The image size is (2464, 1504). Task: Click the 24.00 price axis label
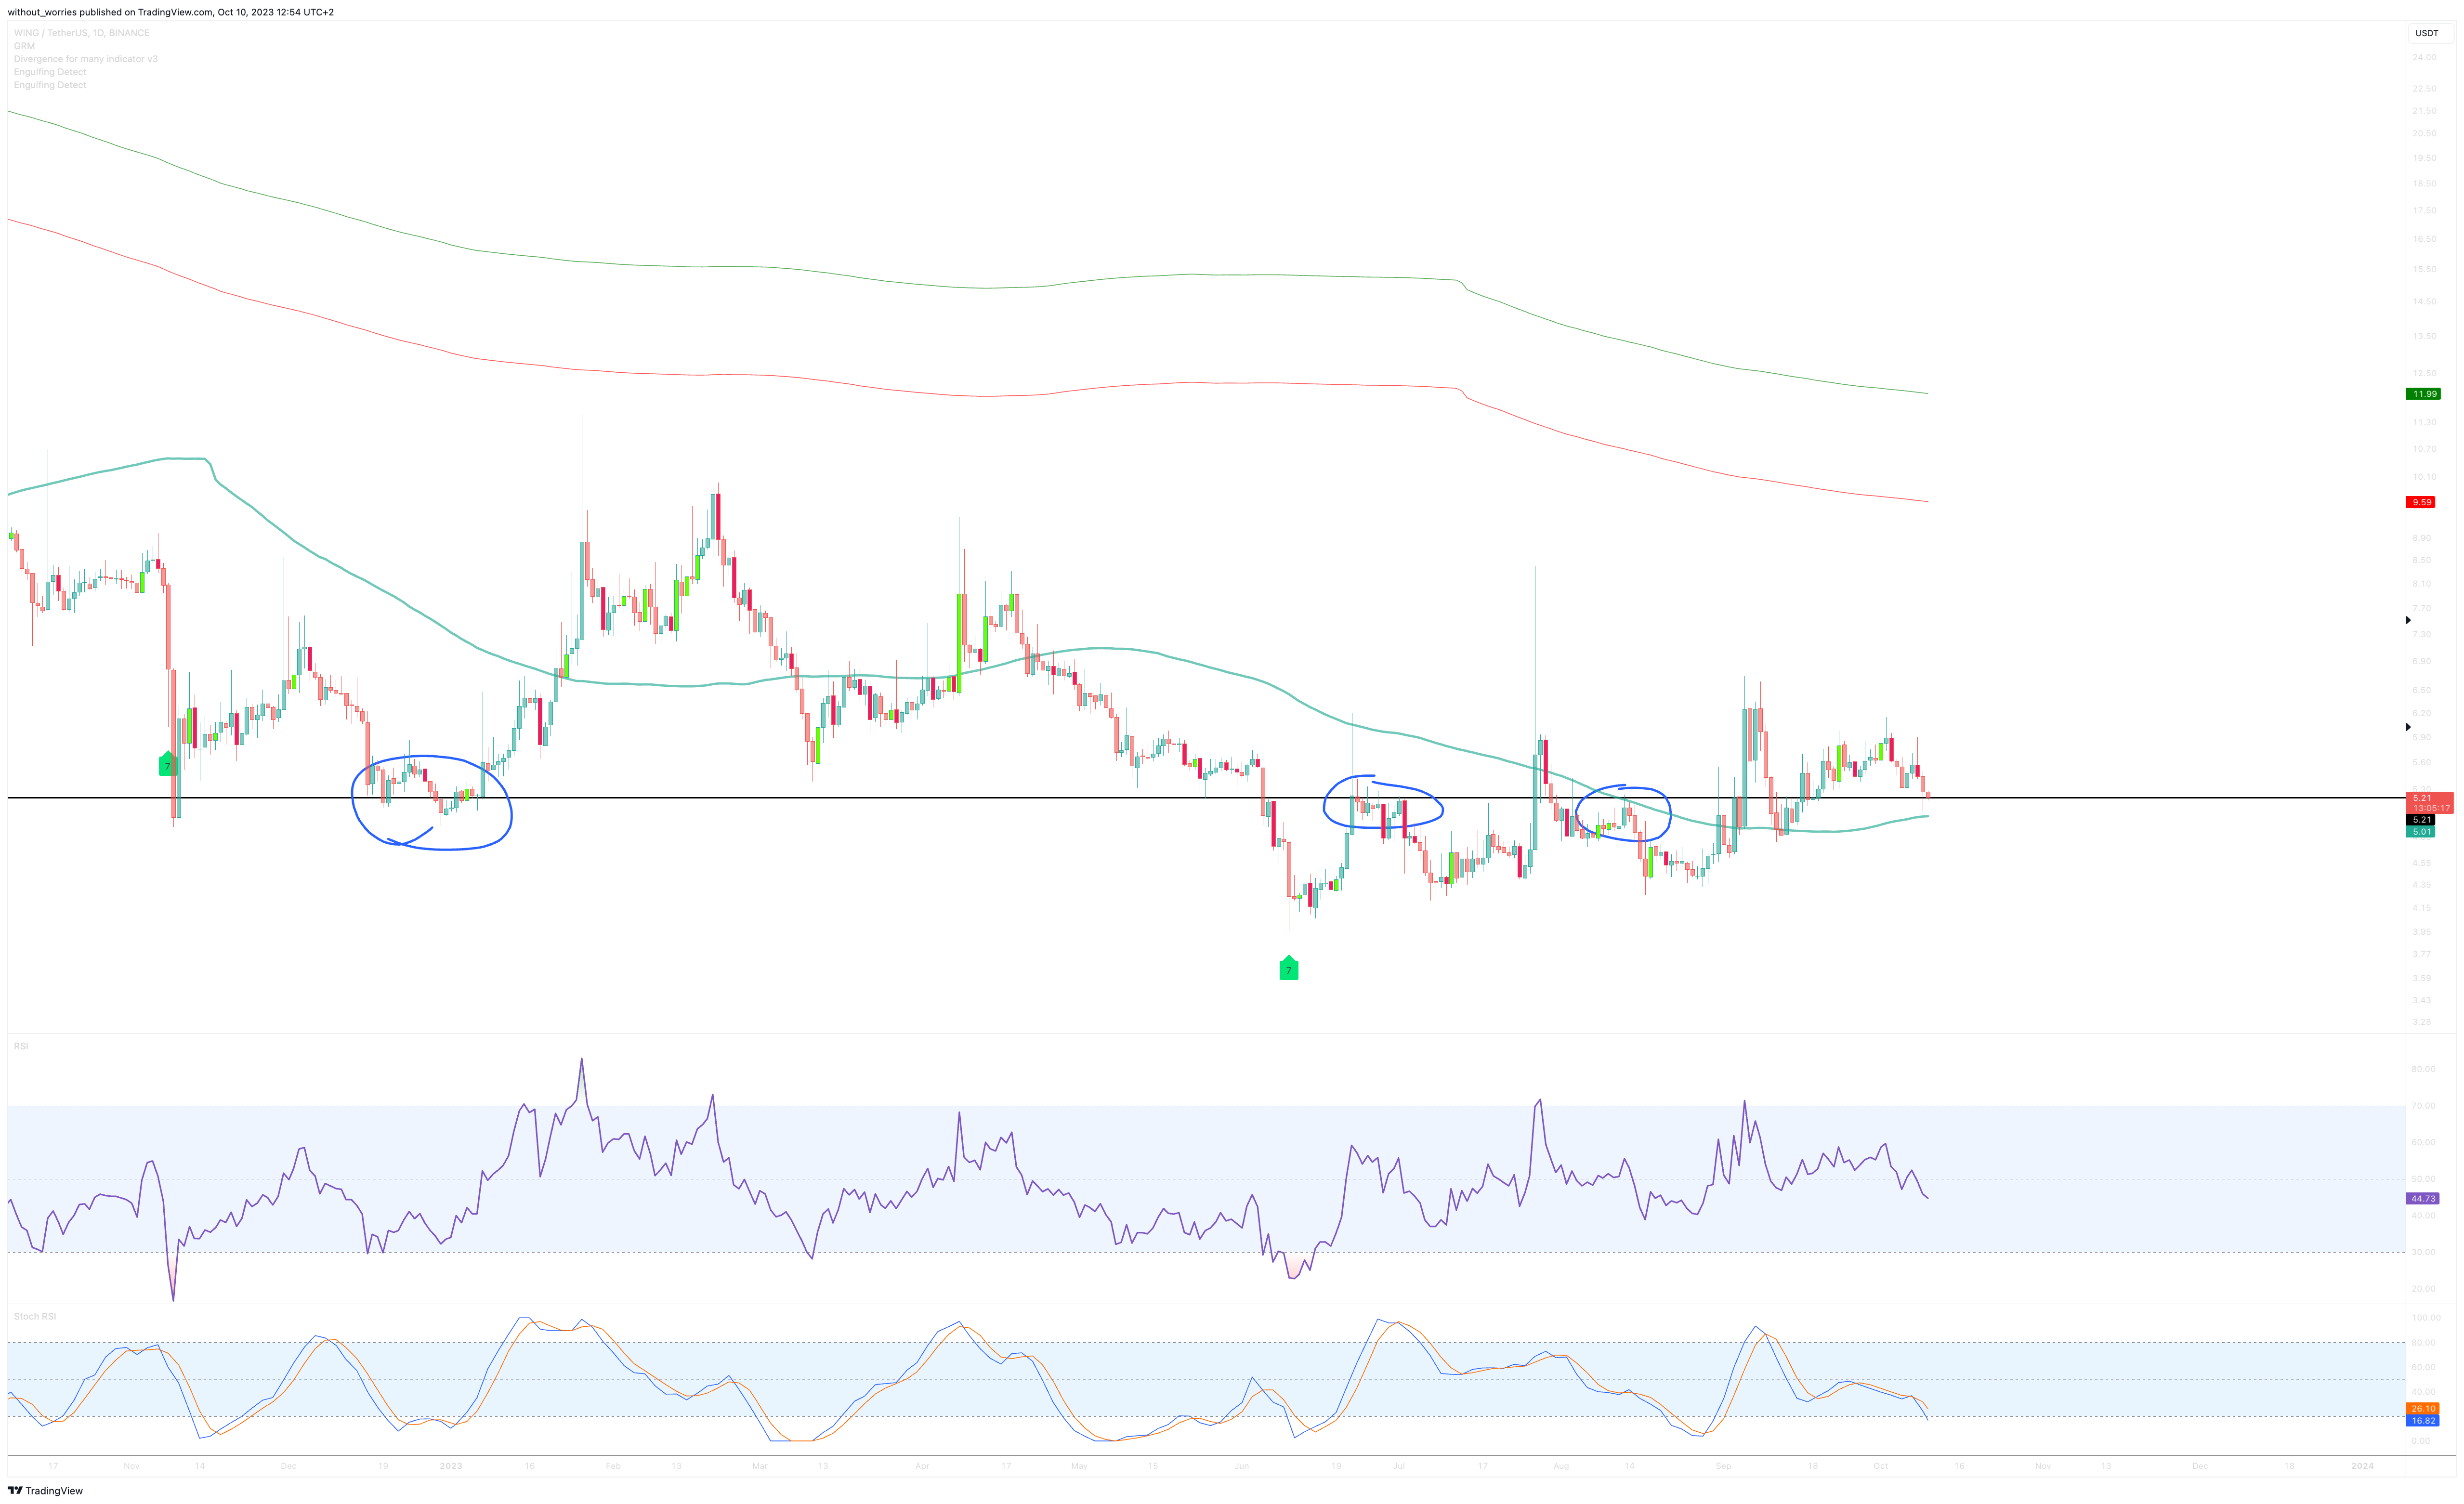click(x=2424, y=58)
